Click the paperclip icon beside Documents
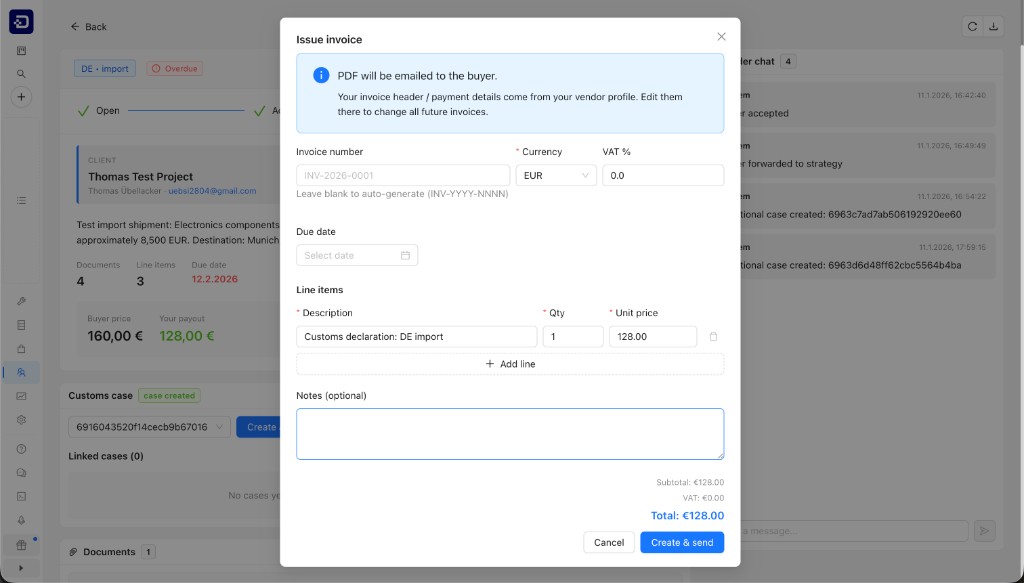This screenshot has height=583, width=1024. (73, 552)
